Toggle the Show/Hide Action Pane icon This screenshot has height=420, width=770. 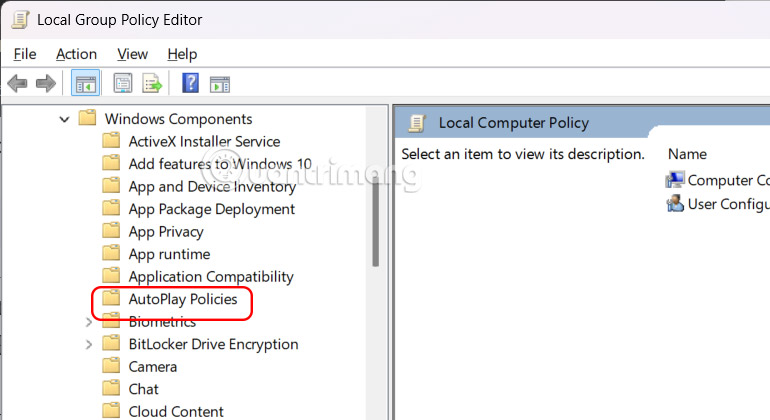point(219,84)
